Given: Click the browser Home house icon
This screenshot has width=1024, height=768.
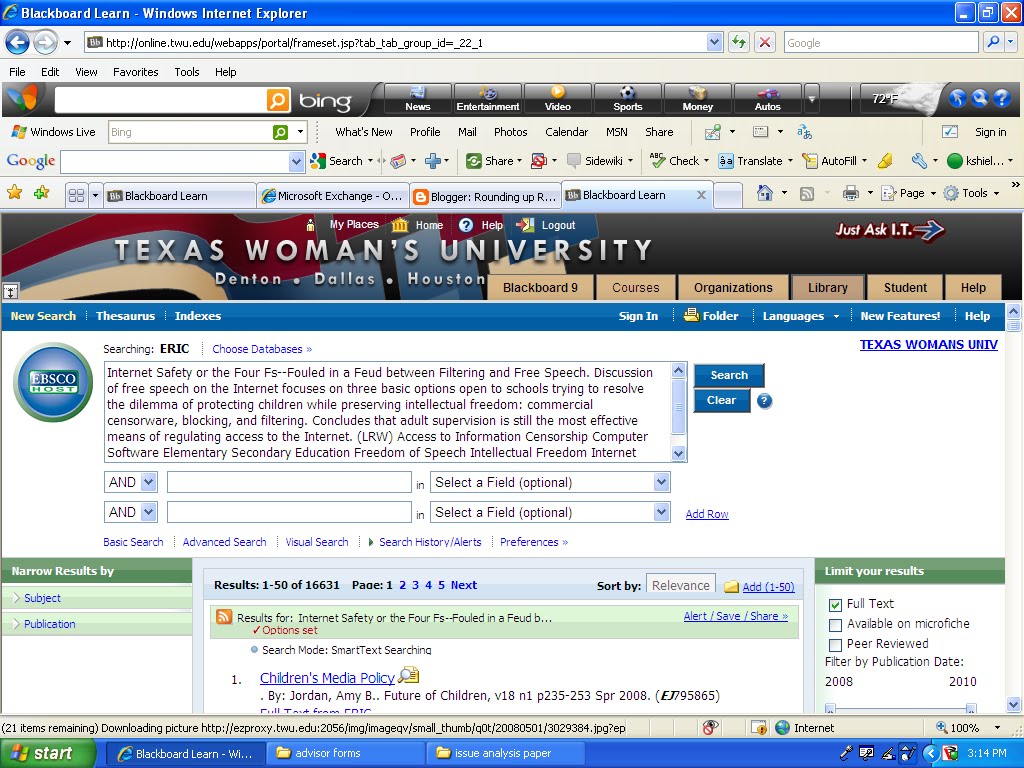Looking at the screenshot, I should pyautogui.click(x=765, y=193).
